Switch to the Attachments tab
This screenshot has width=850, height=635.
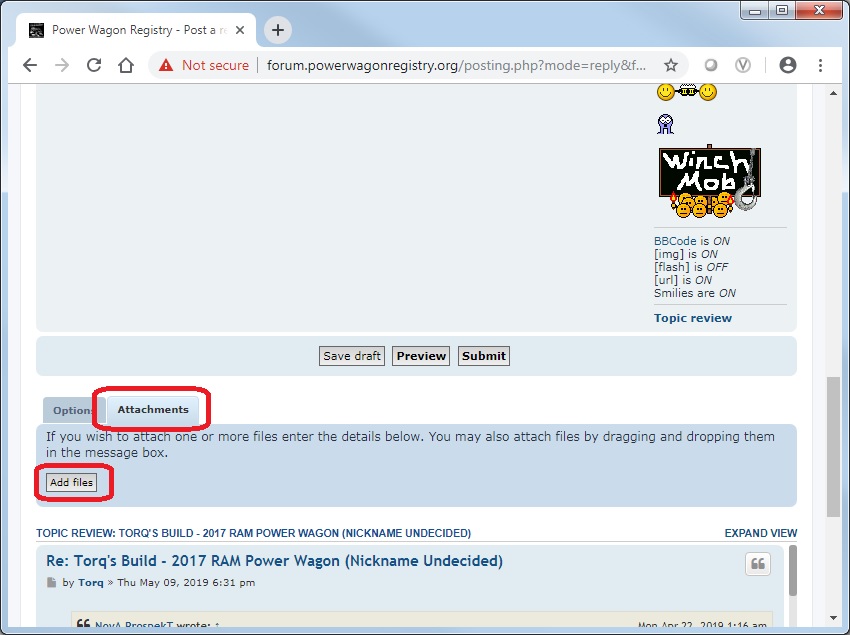(153, 410)
